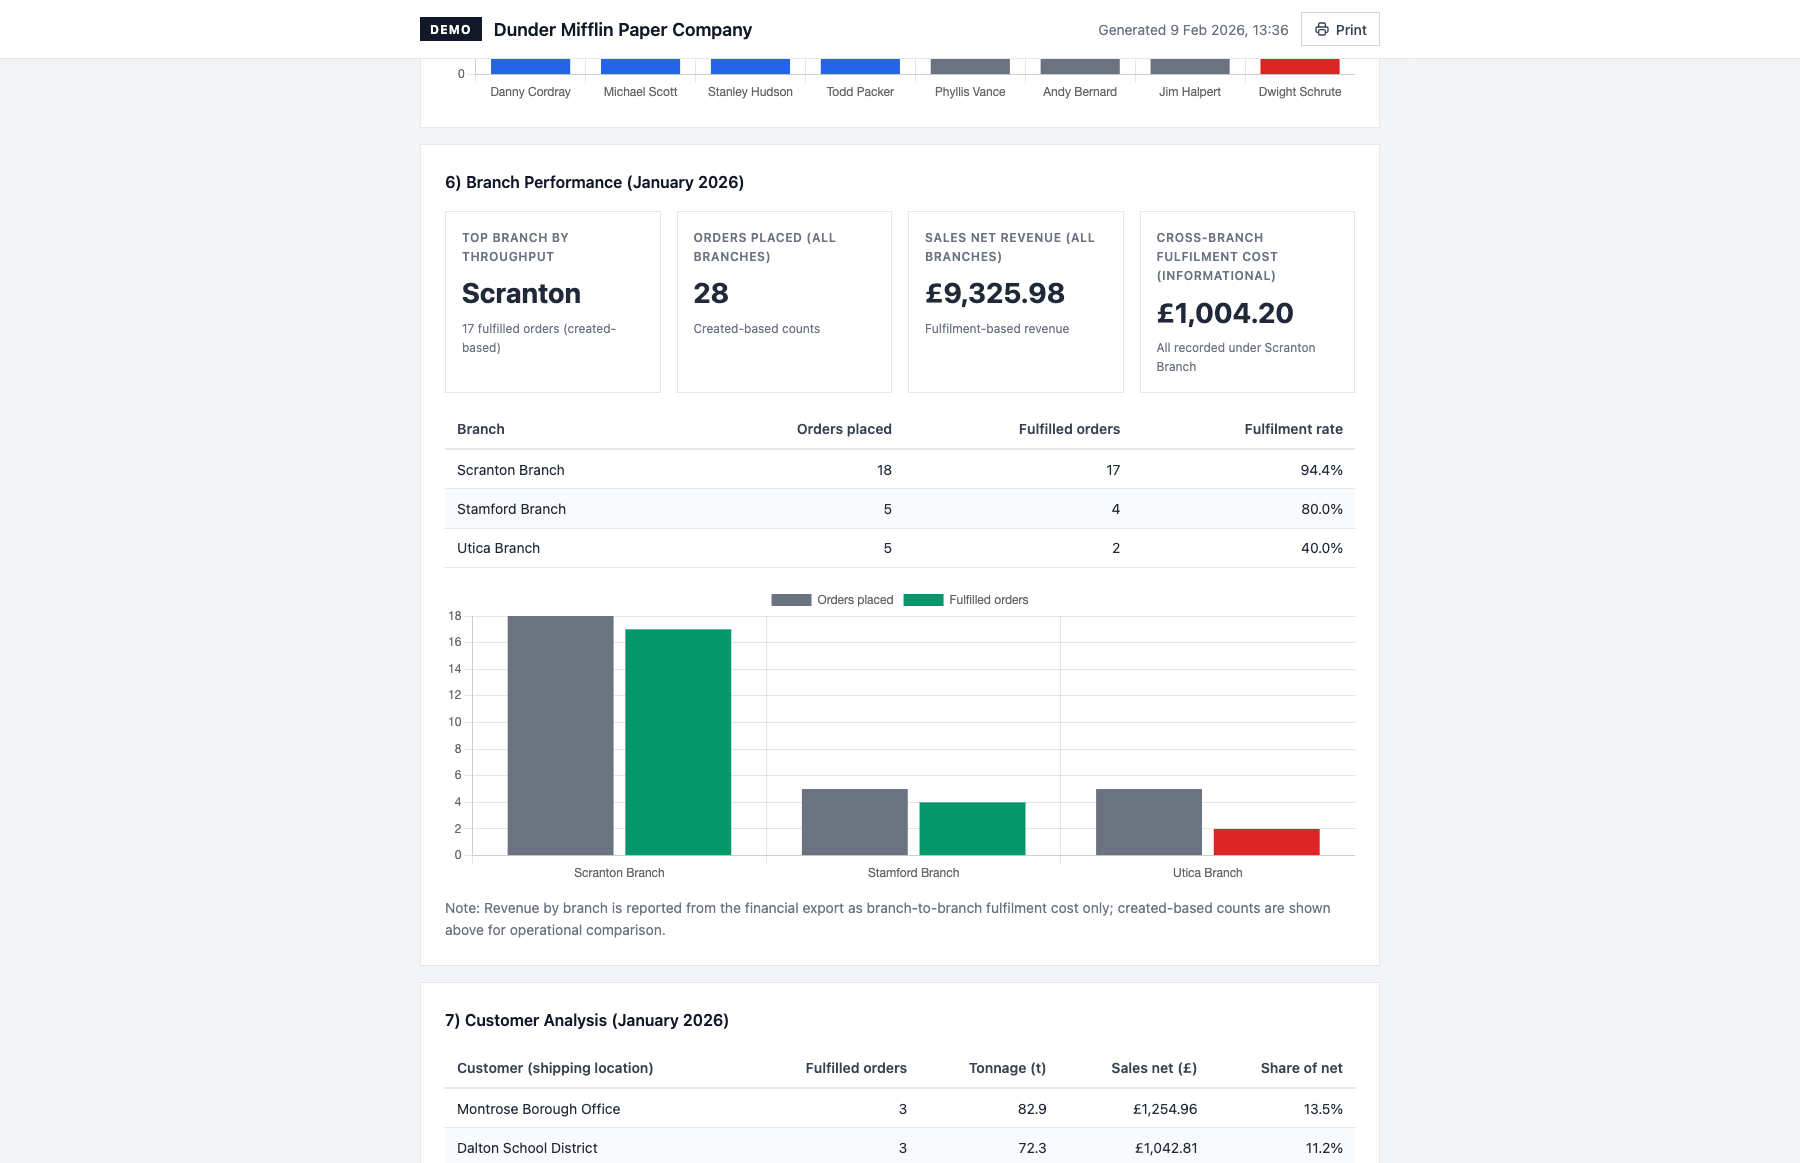
Task: Open the Top Branch by Throughput card
Action: click(x=552, y=301)
